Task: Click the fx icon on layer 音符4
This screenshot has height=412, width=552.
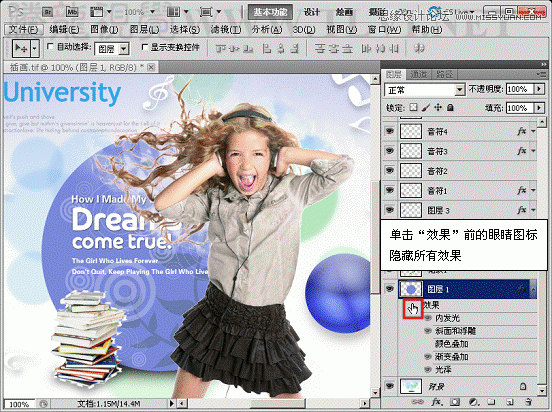Action: pyautogui.click(x=522, y=131)
